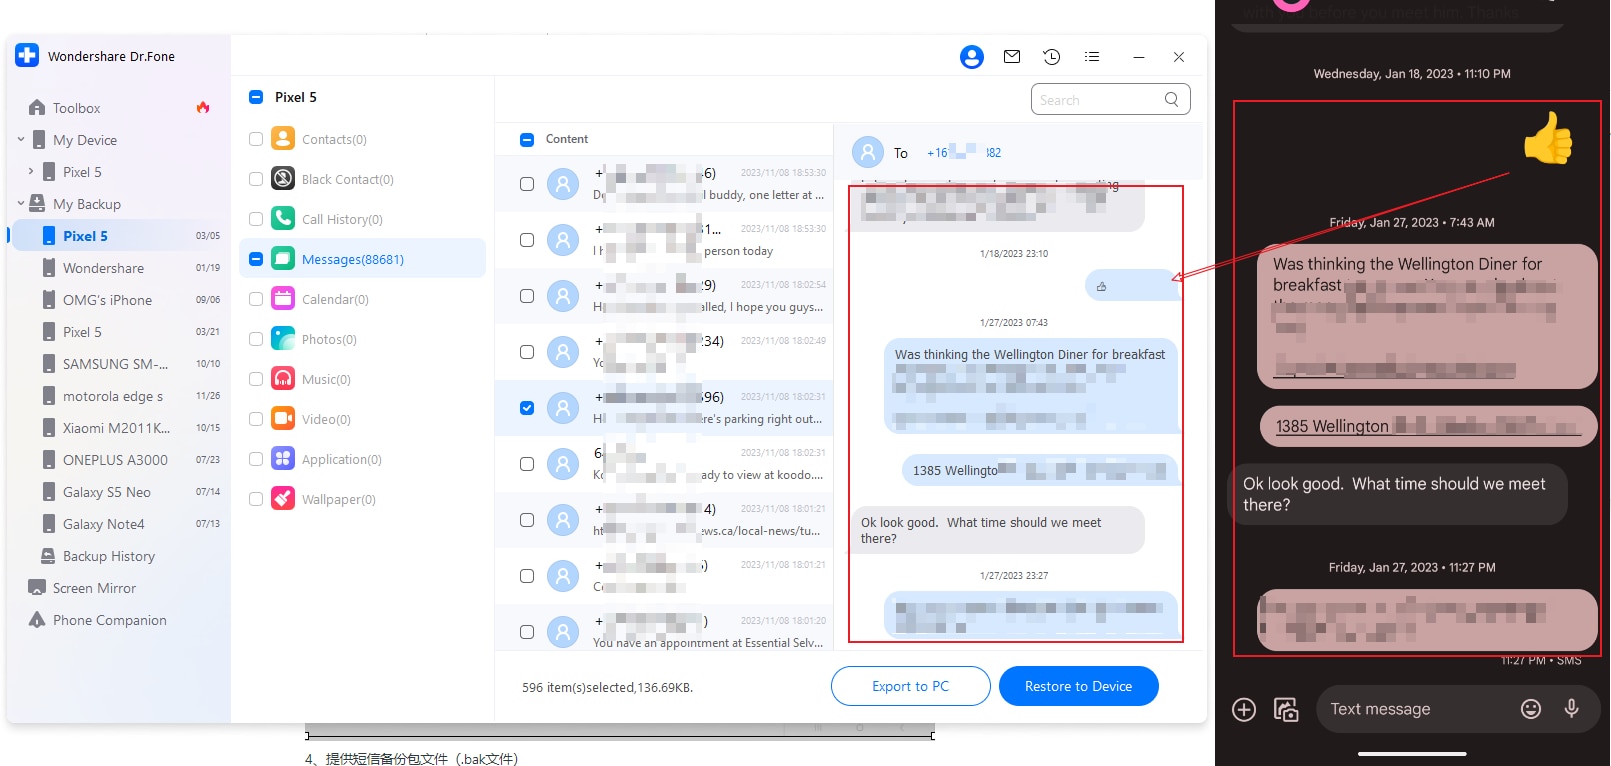Check the Call History(0) checkbox
Viewport: 1611px width, 766px height.
coord(256,219)
